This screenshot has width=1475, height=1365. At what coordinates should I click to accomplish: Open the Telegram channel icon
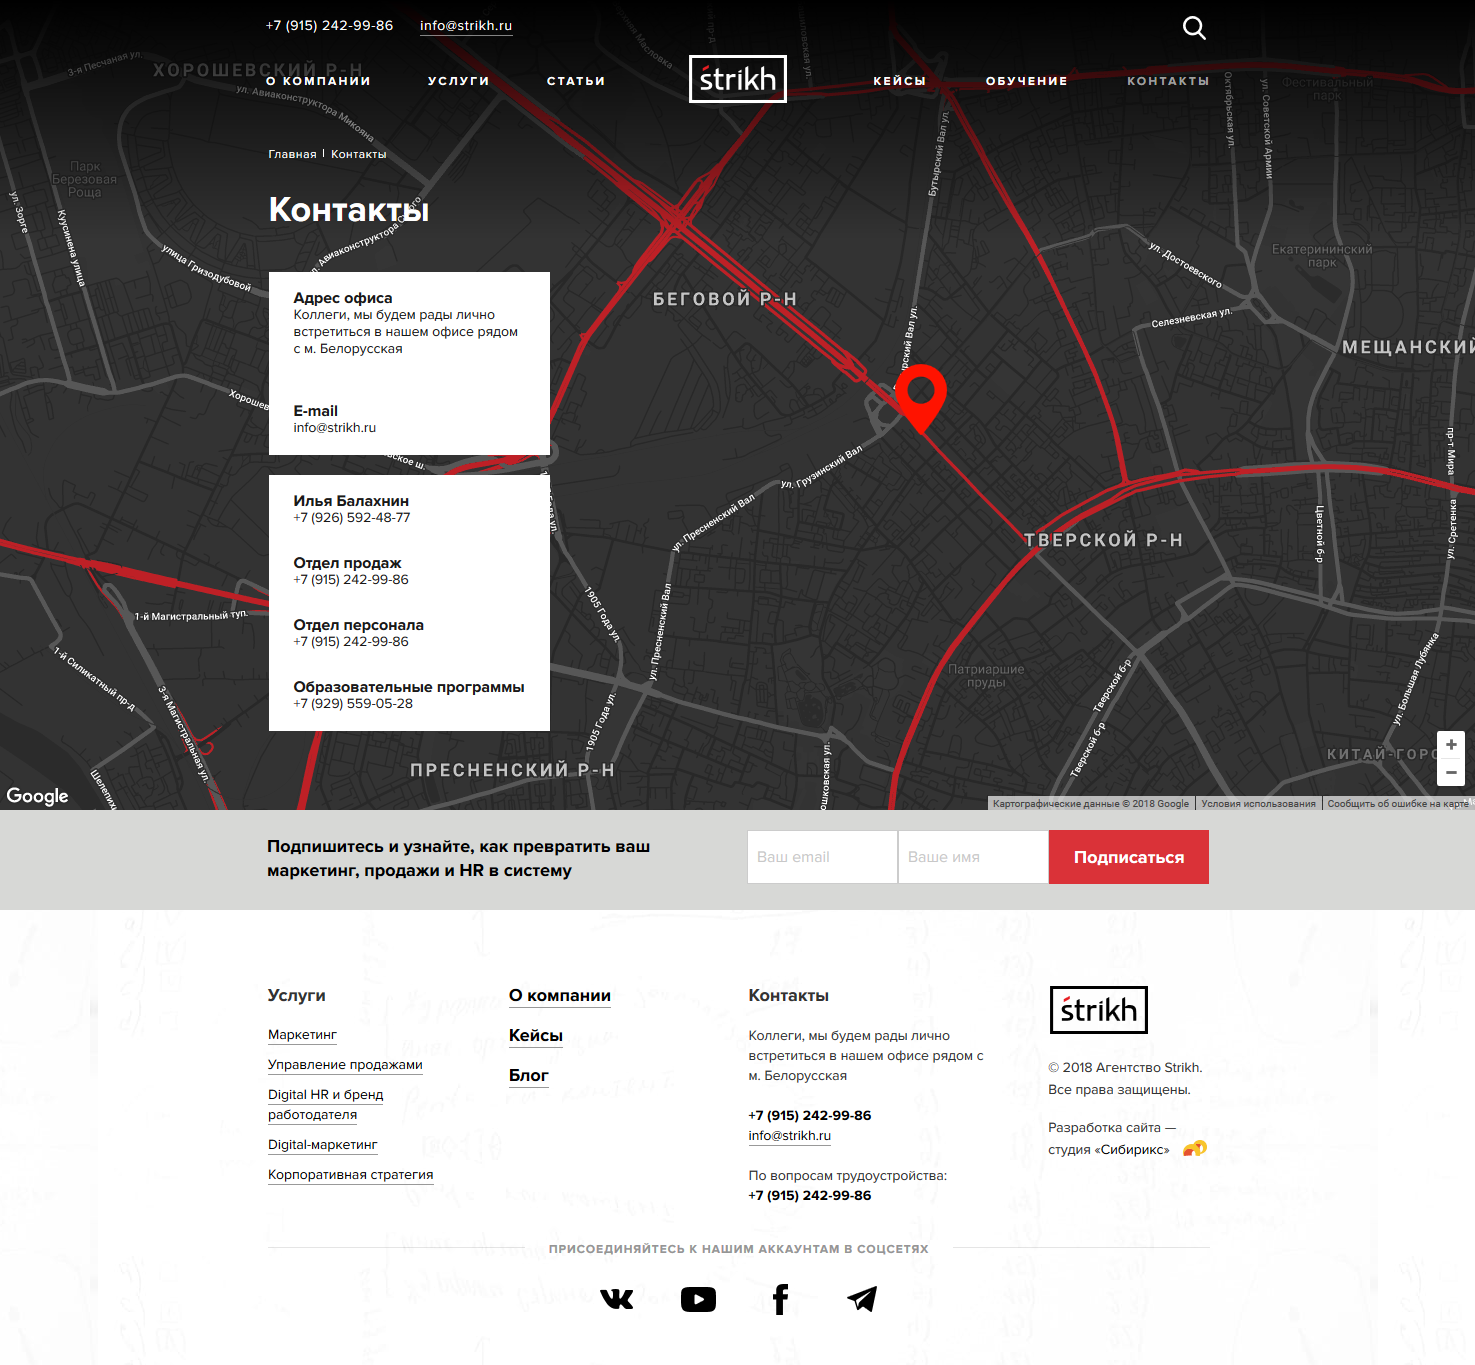[862, 1299]
